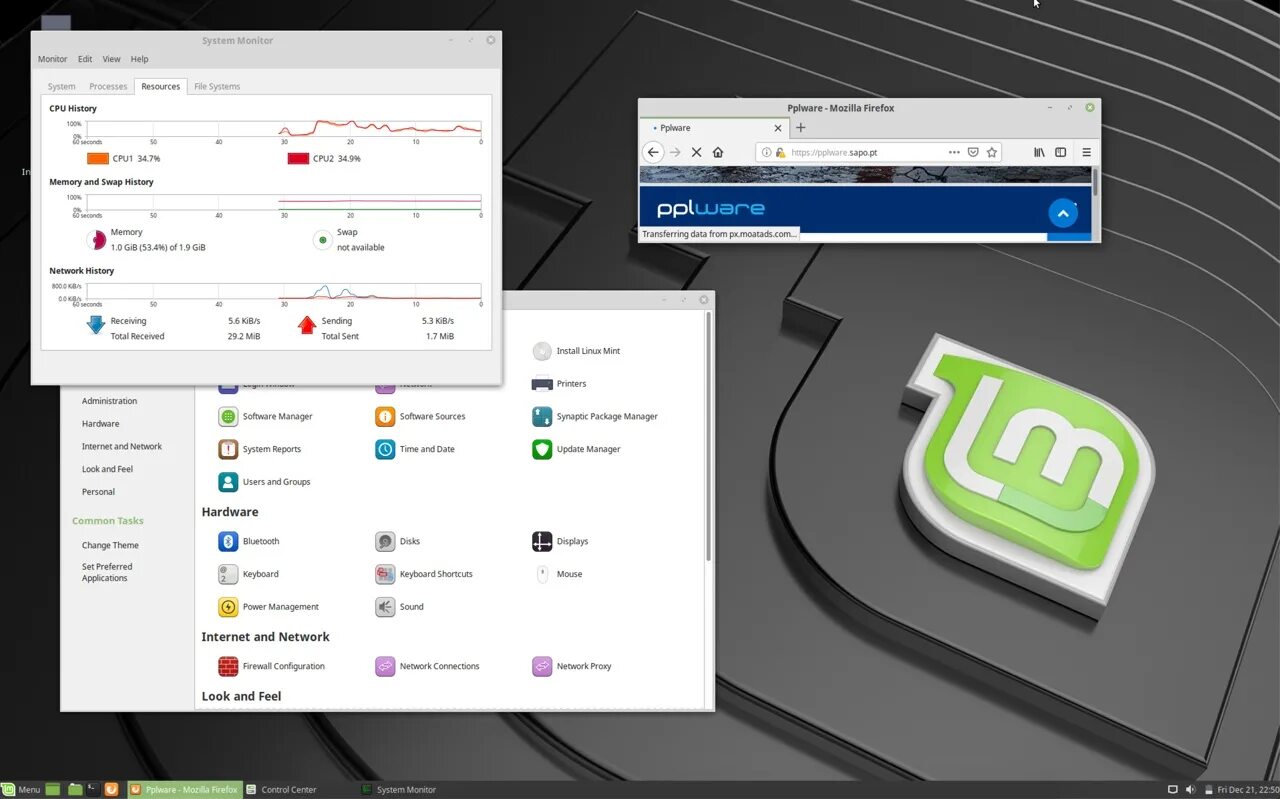This screenshot has width=1280, height=799.
Task: Open Users and Groups
Action: pyautogui.click(x=264, y=482)
